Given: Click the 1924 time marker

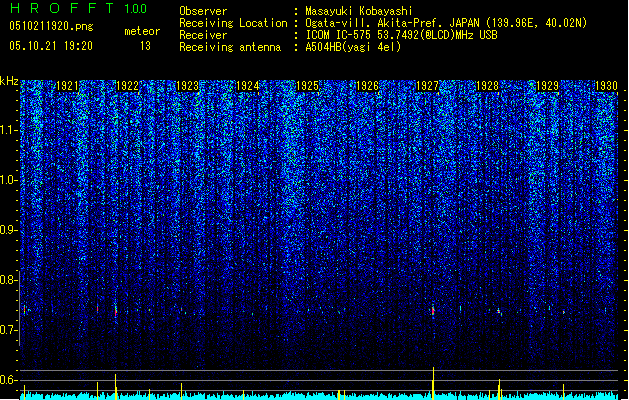Looking at the screenshot, I should (248, 86).
